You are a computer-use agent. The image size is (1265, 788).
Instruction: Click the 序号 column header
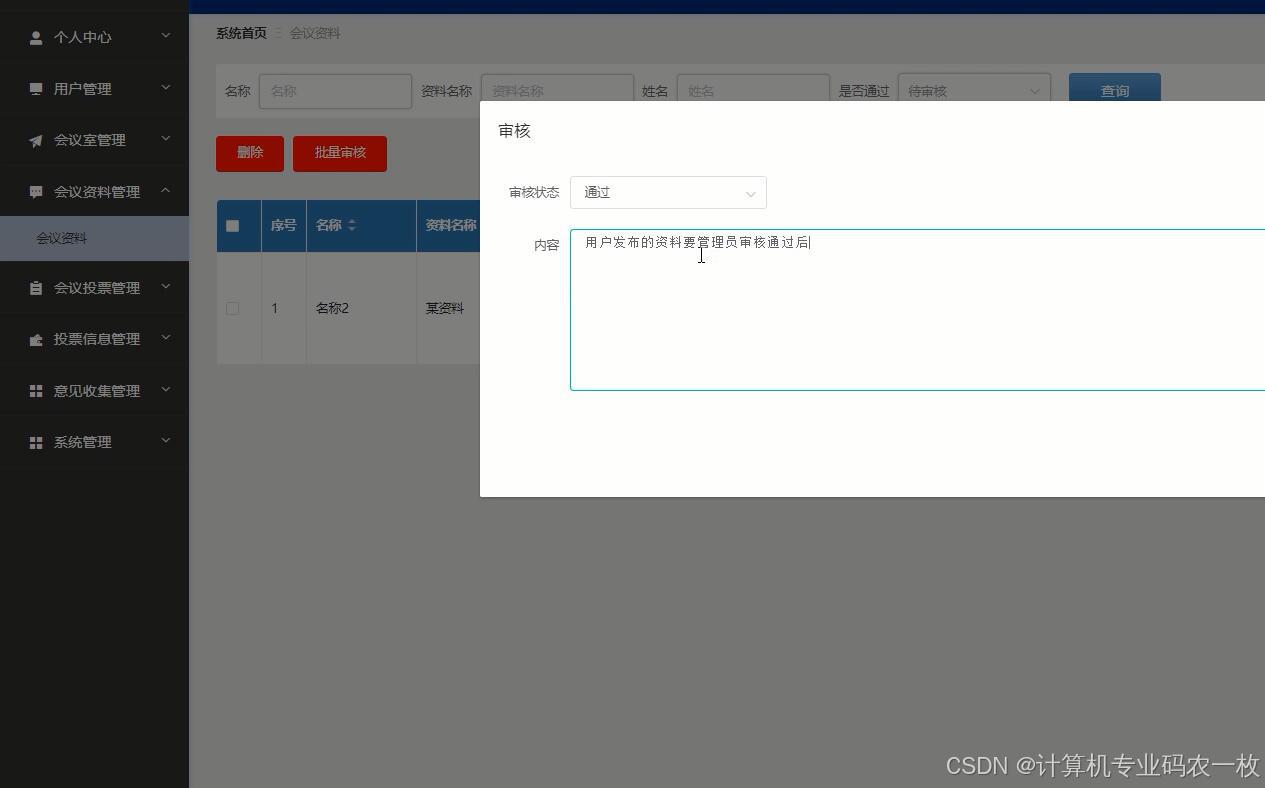tap(283, 226)
